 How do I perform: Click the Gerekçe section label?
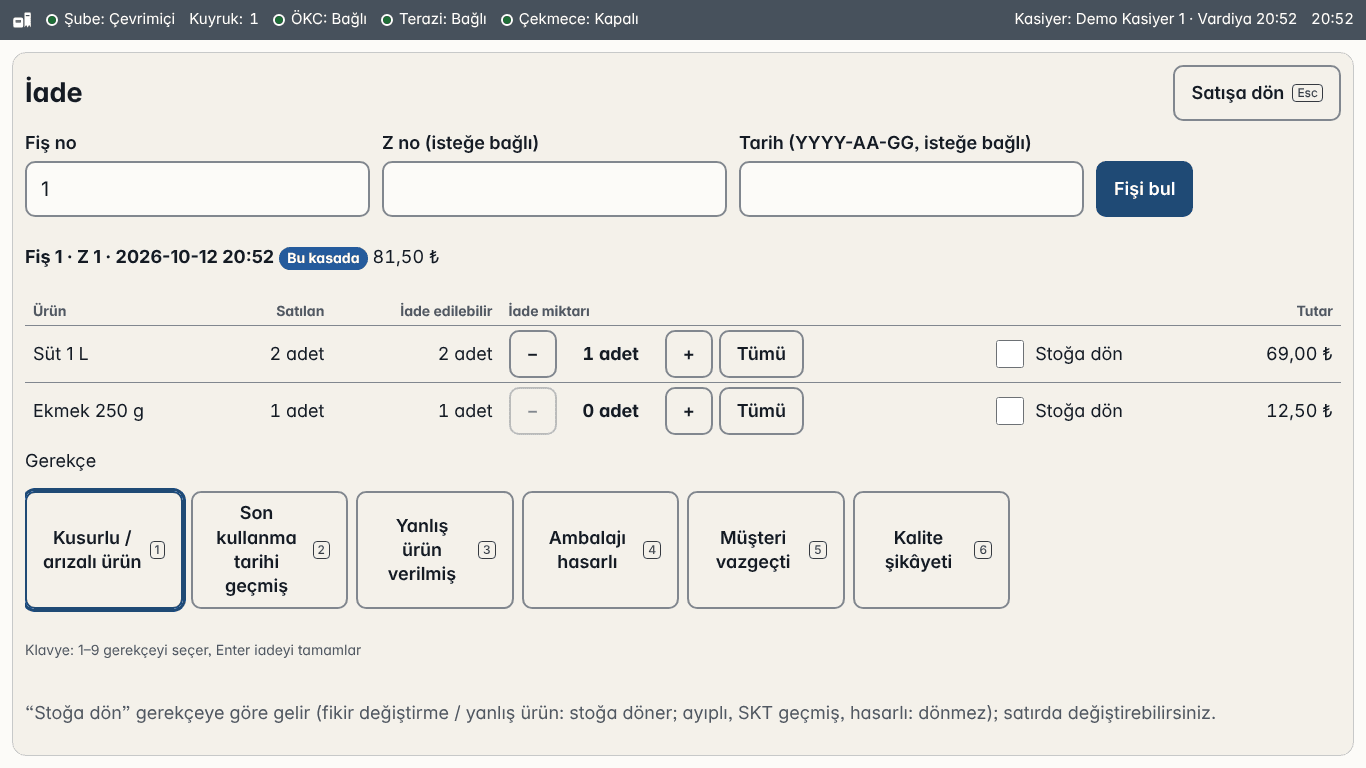tap(60, 461)
